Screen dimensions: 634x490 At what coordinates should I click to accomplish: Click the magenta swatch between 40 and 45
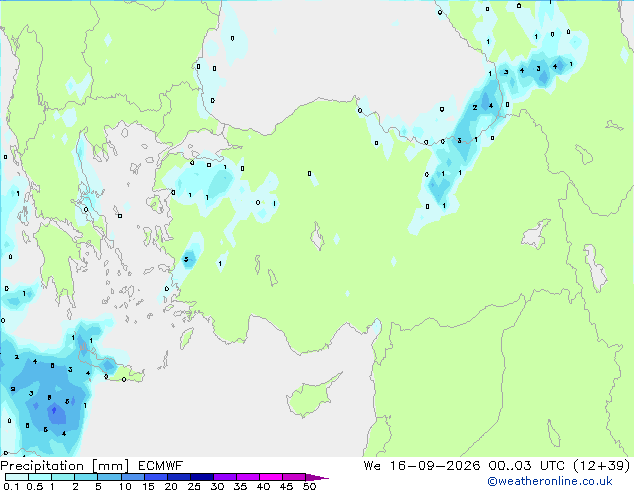271,477
